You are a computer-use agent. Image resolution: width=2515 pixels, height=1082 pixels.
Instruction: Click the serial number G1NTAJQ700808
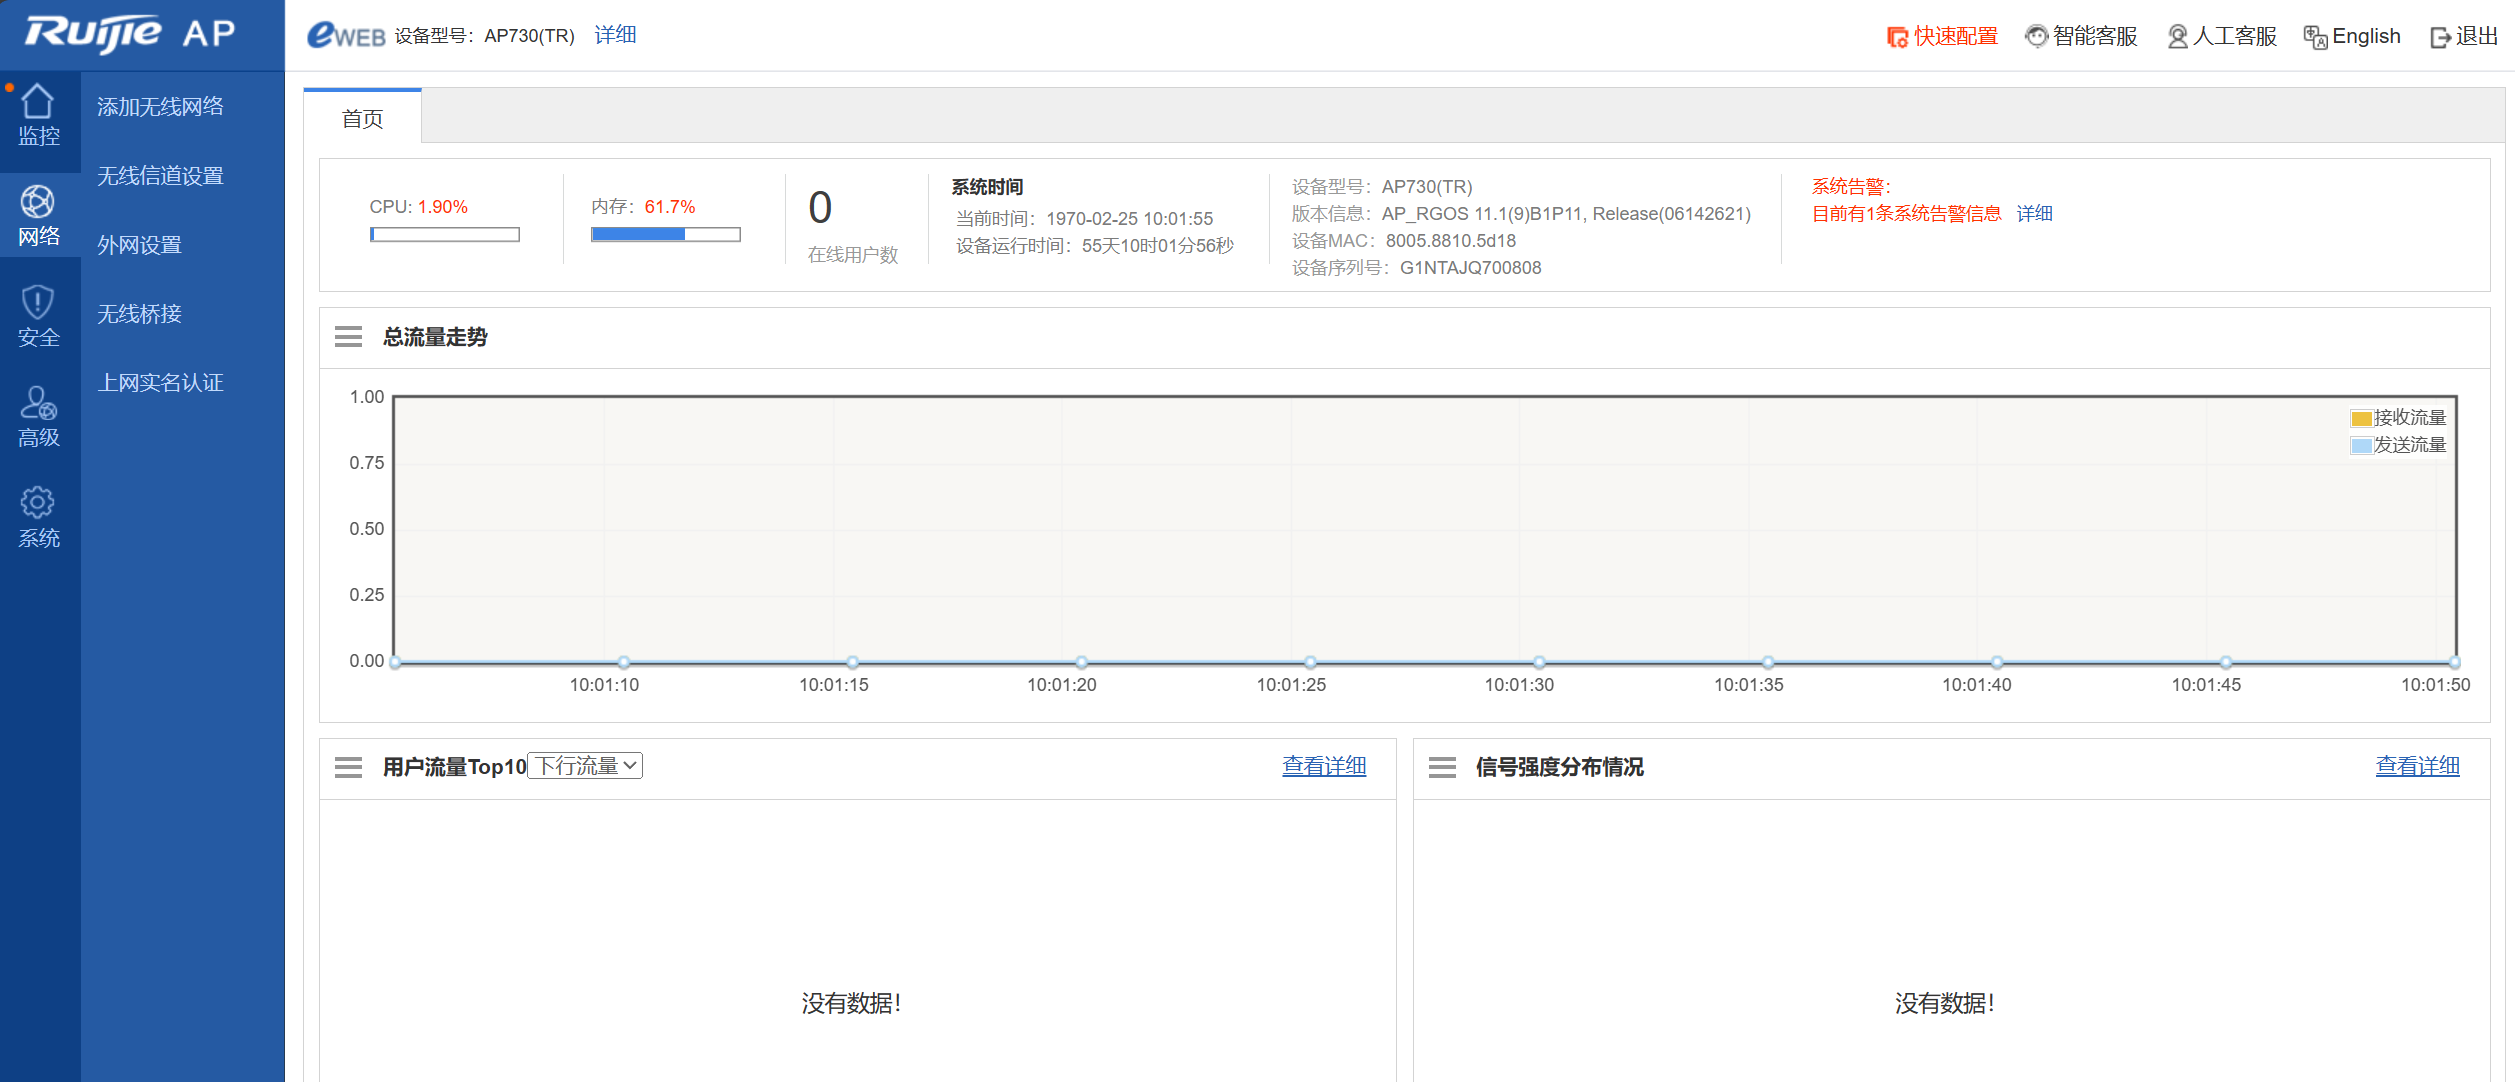[1470, 268]
